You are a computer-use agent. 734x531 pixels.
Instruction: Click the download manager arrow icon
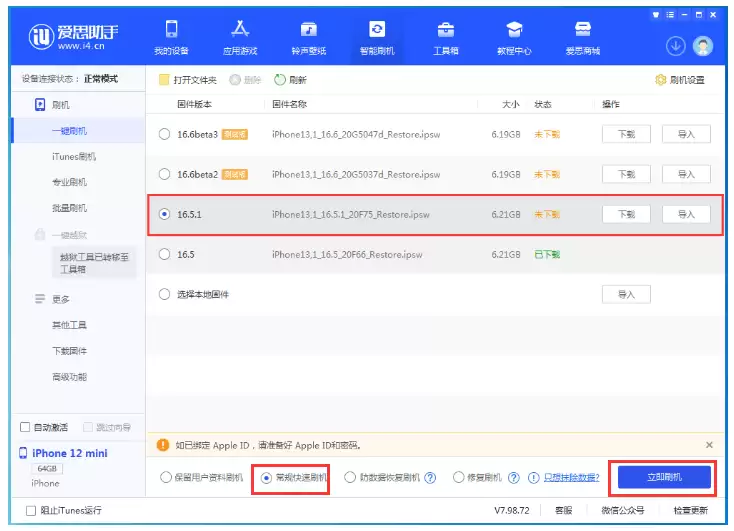[x=675, y=46]
